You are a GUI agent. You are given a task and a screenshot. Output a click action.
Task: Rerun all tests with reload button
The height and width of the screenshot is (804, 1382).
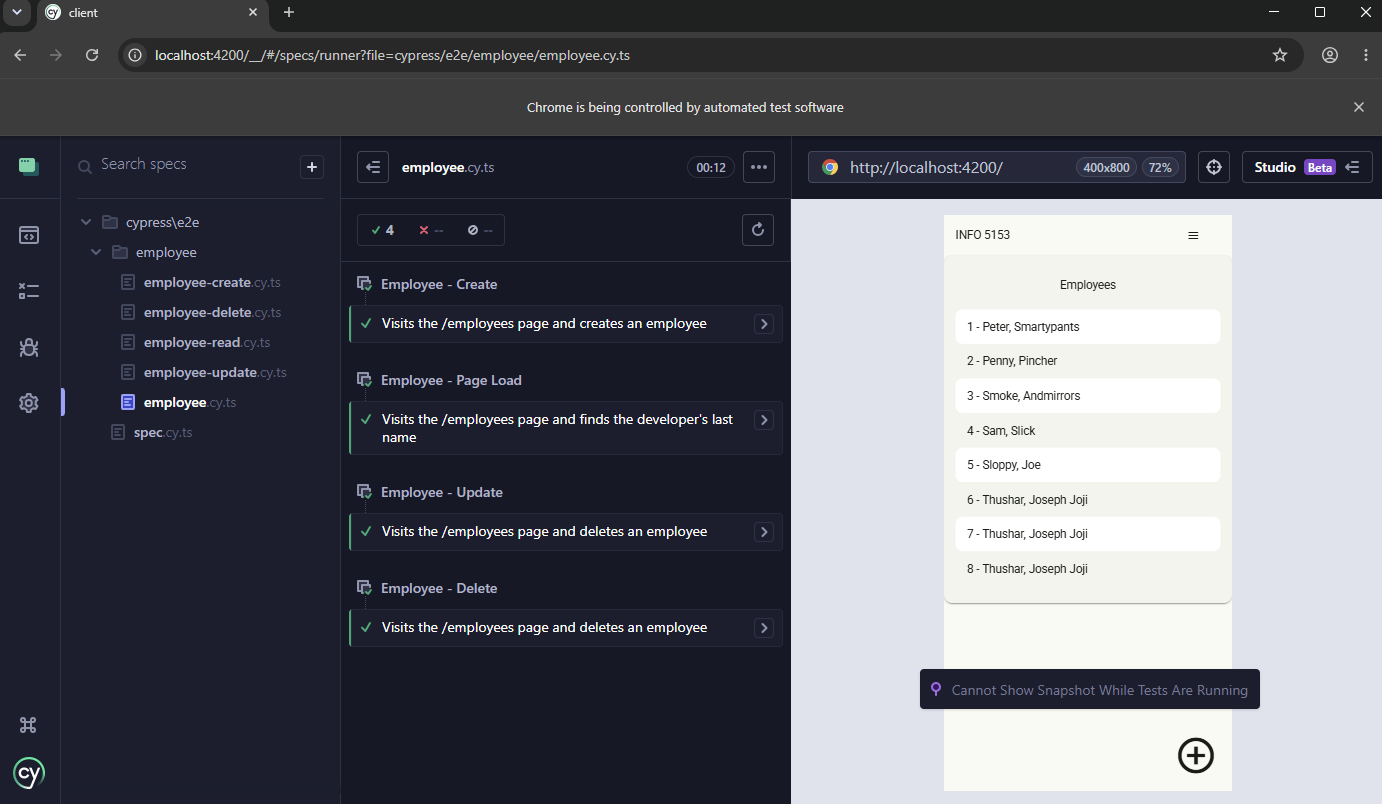pos(758,230)
